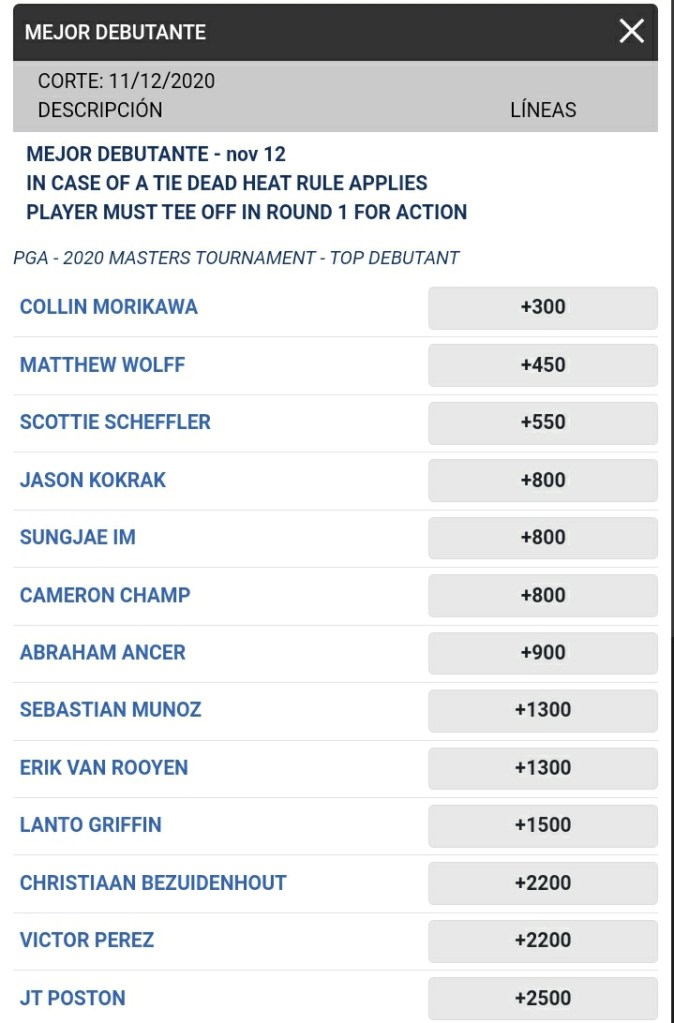
Task: Choose Lanto Griffin +1500 odds
Action: coord(542,825)
